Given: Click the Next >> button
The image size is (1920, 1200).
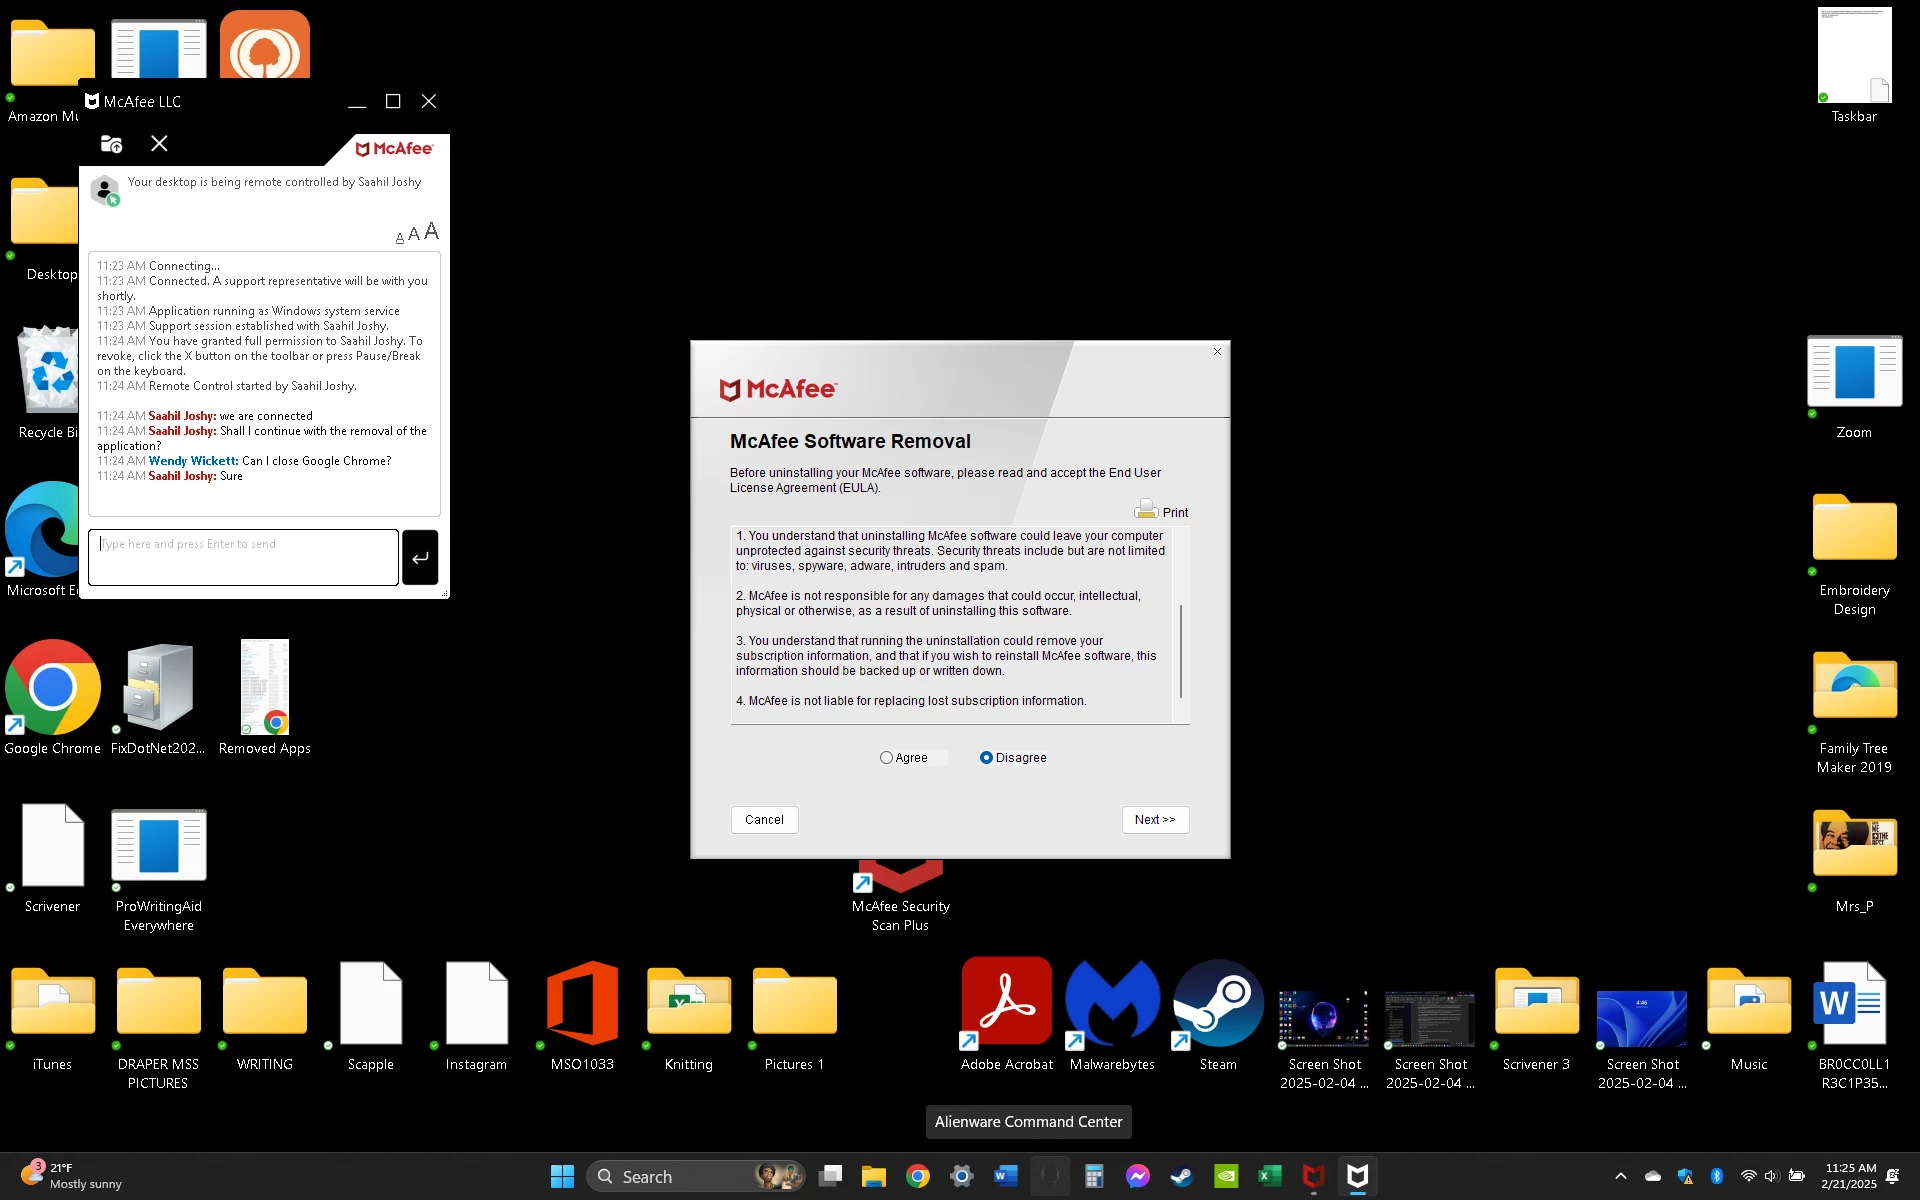Looking at the screenshot, I should pos(1155,820).
